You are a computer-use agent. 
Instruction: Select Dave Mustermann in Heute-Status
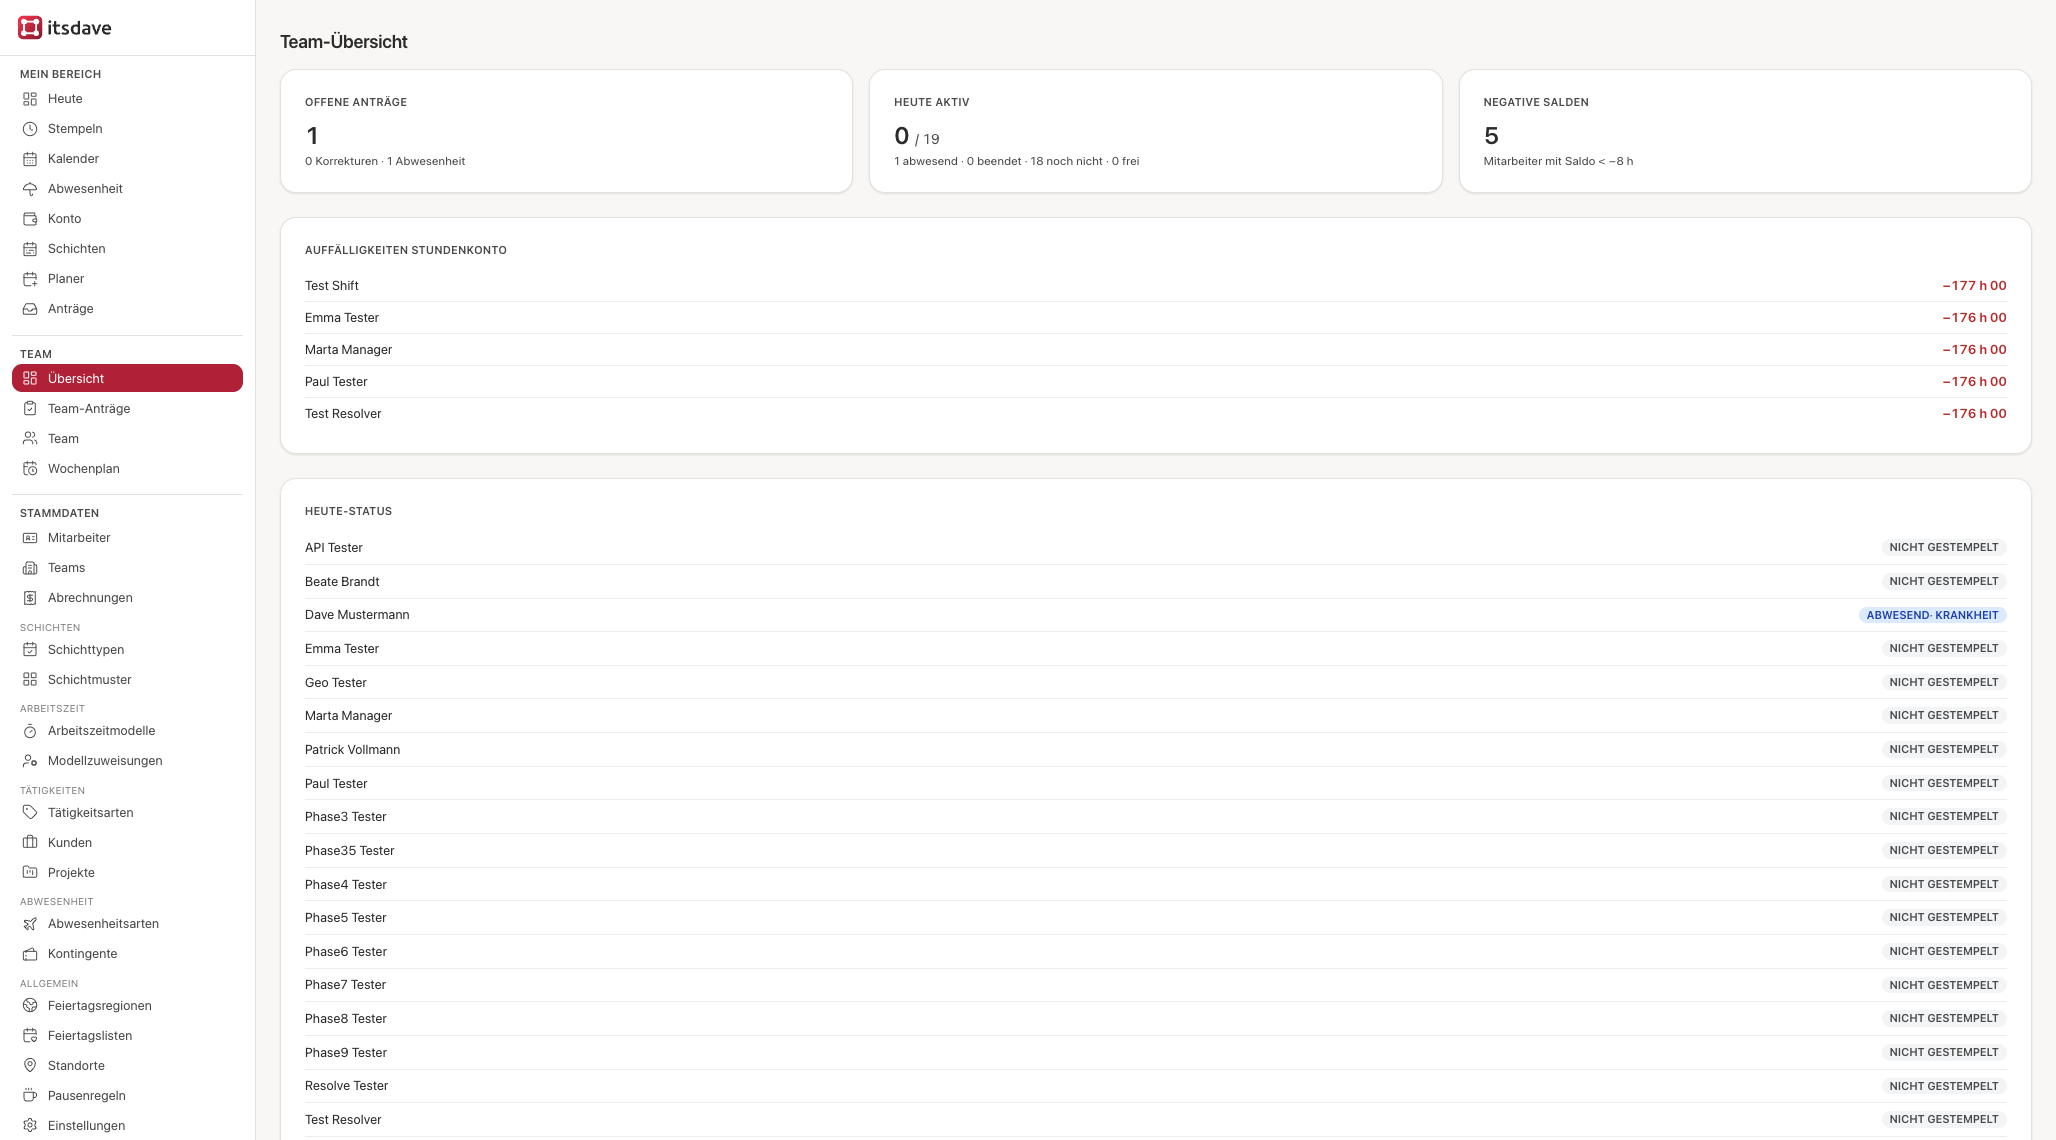pyautogui.click(x=1155, y=615)
